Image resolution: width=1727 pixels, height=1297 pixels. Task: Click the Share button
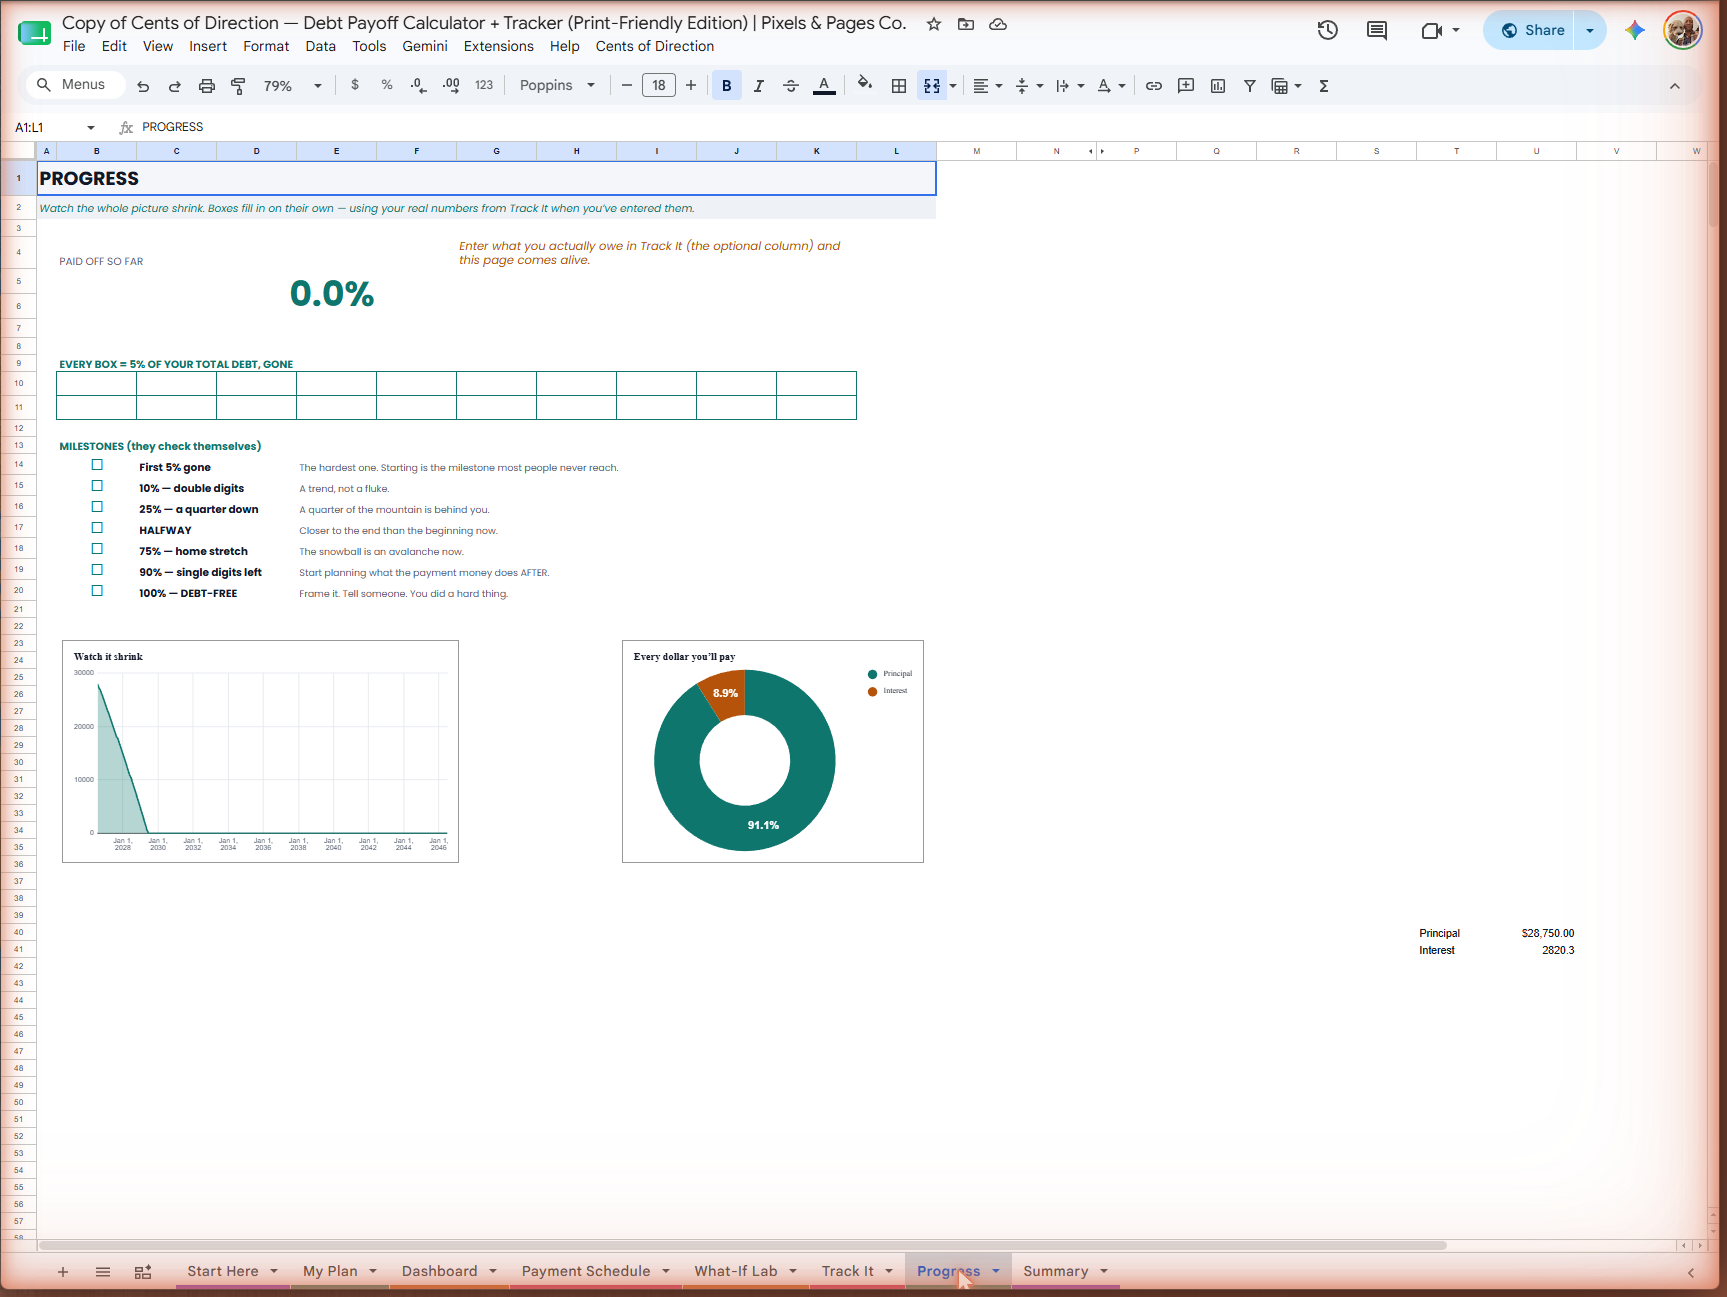[x=1530, y=30]
